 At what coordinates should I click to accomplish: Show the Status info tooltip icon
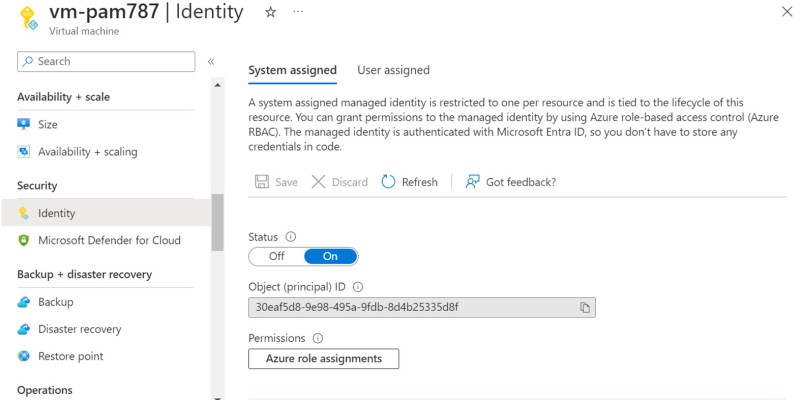point(291,237)
